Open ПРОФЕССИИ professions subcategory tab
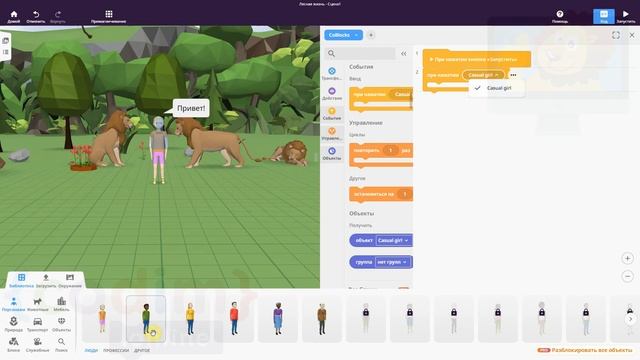This screenshot has height=360, width=640. pos(116,350)
